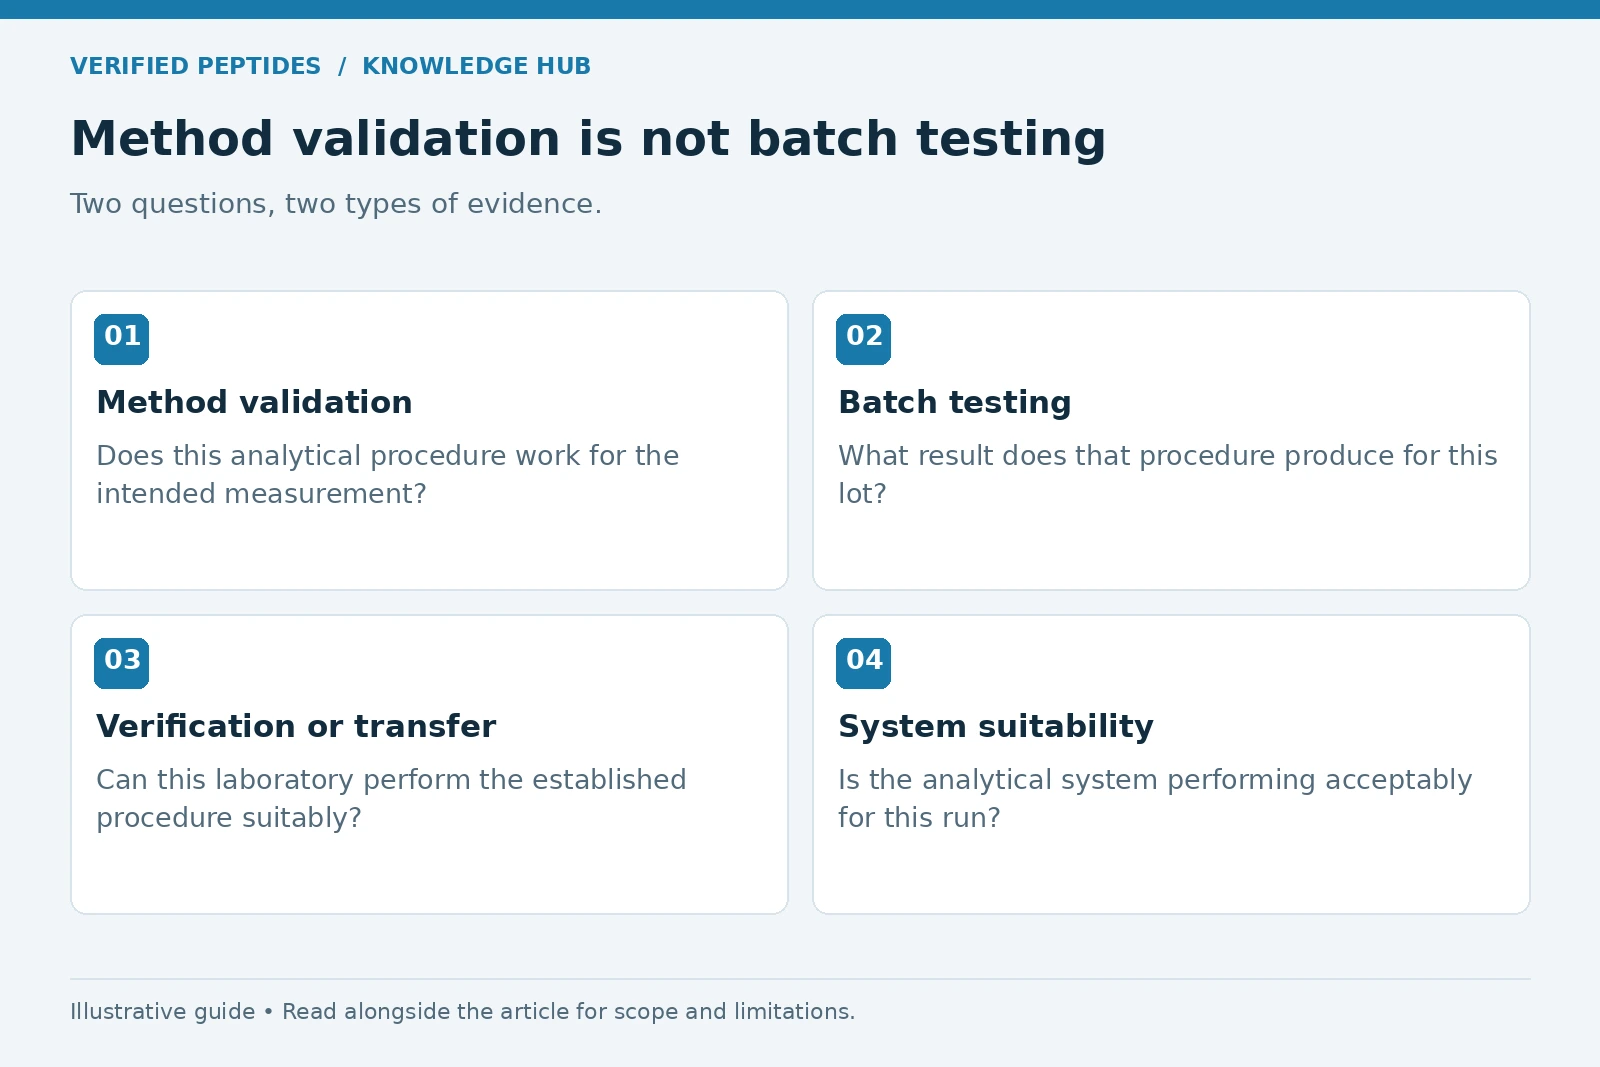Select the 01 number badge
Screen dimensions: 1600x1067
pyautogui.click(x=122, y=339)
